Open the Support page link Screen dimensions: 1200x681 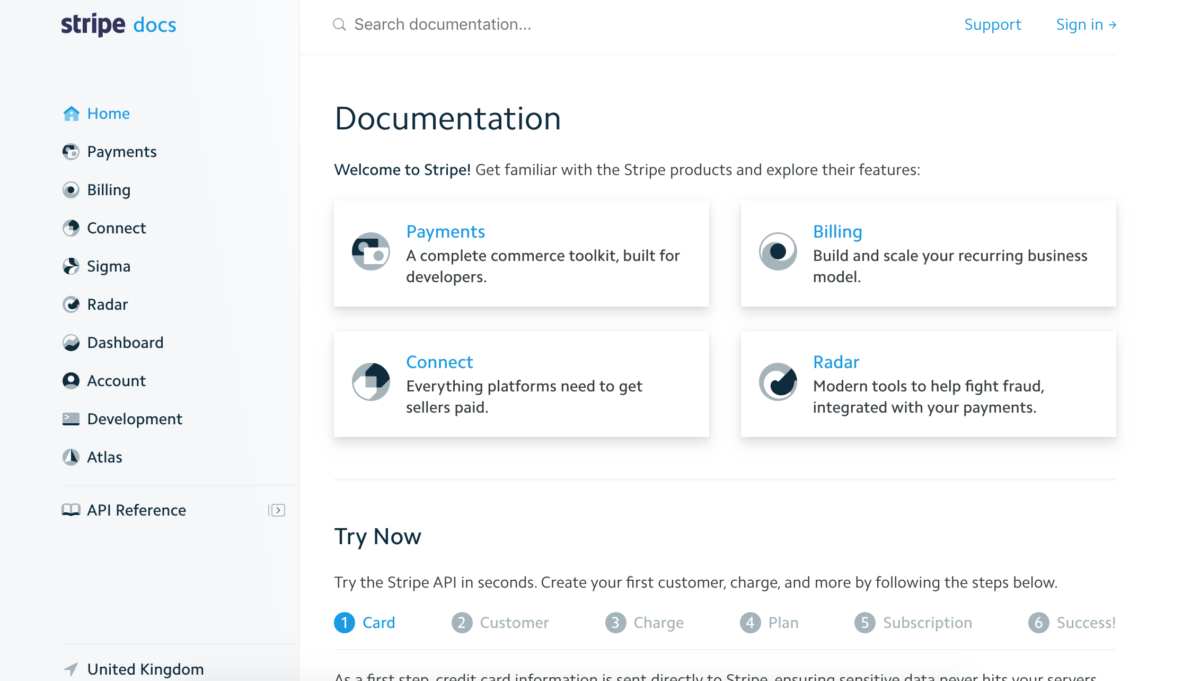pyautogui.click(x=992, y=24)
